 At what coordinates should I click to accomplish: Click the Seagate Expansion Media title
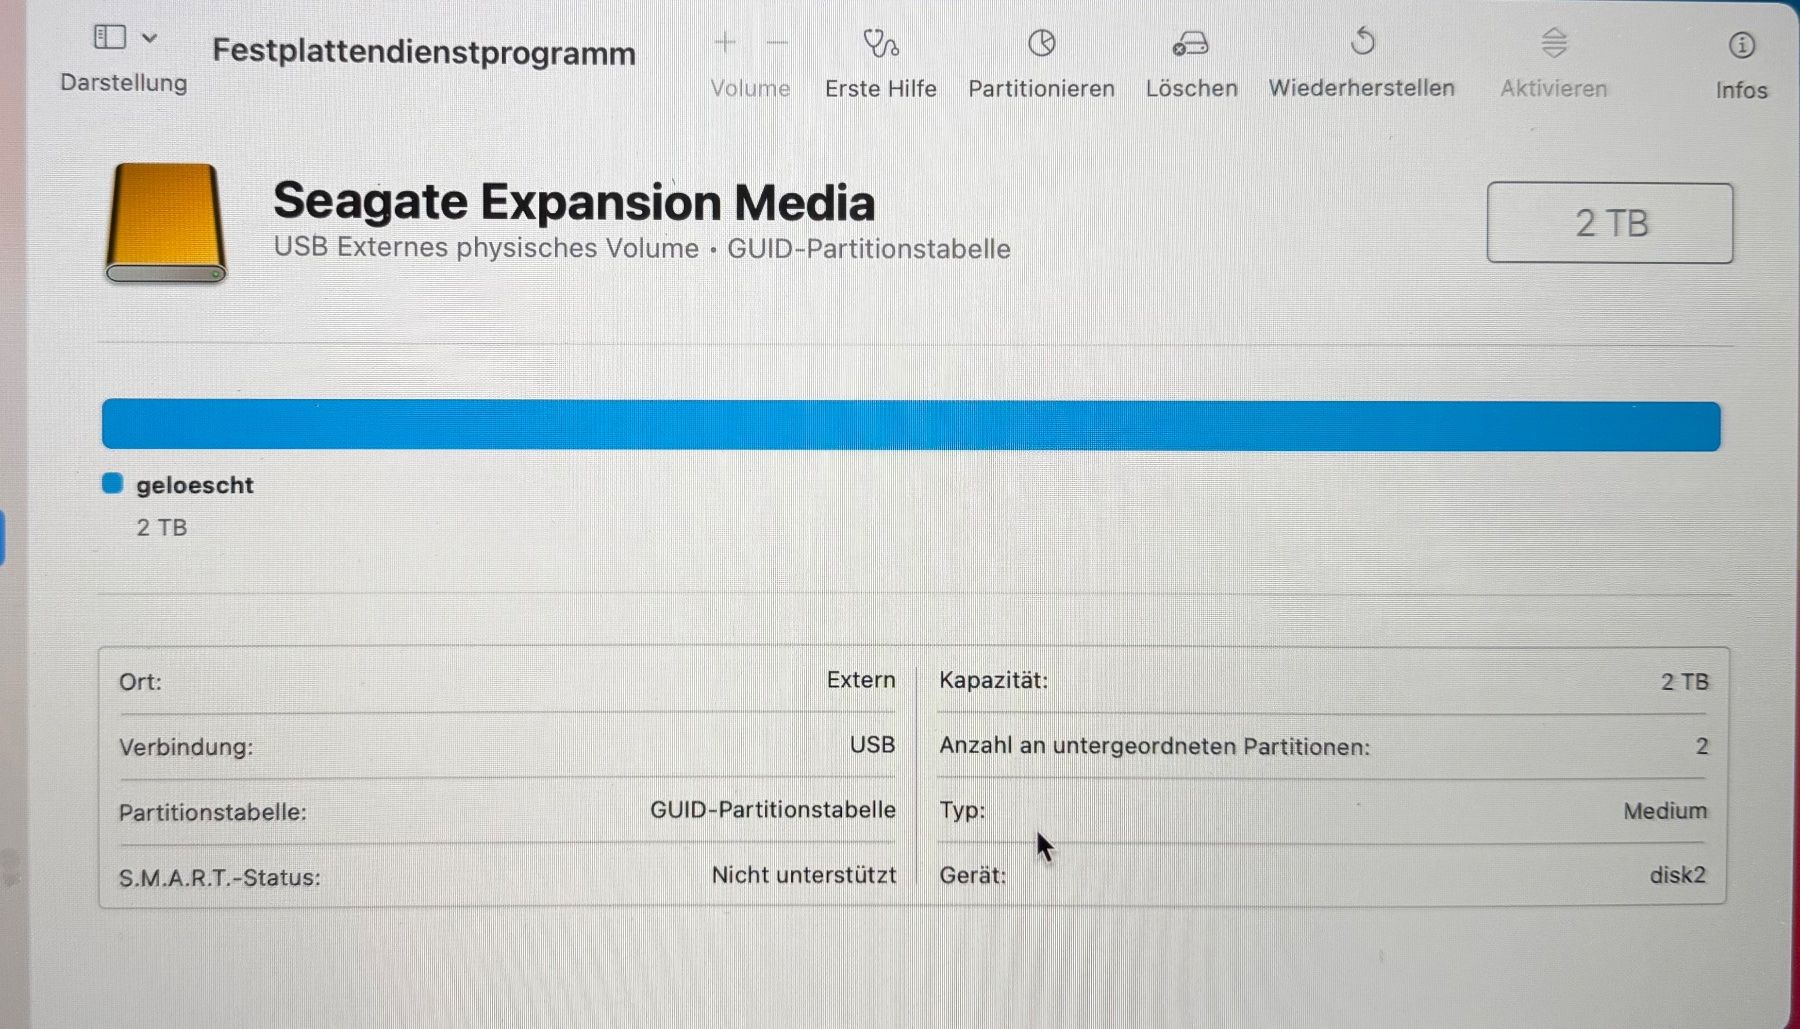coord(574,201)
